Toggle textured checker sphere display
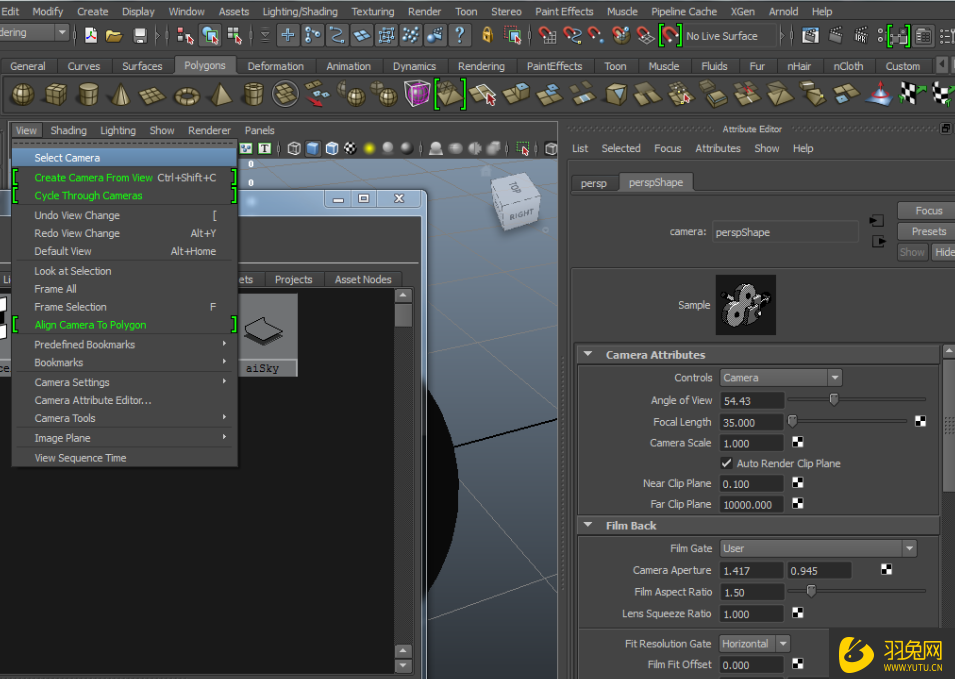 [x=350, y=148]
